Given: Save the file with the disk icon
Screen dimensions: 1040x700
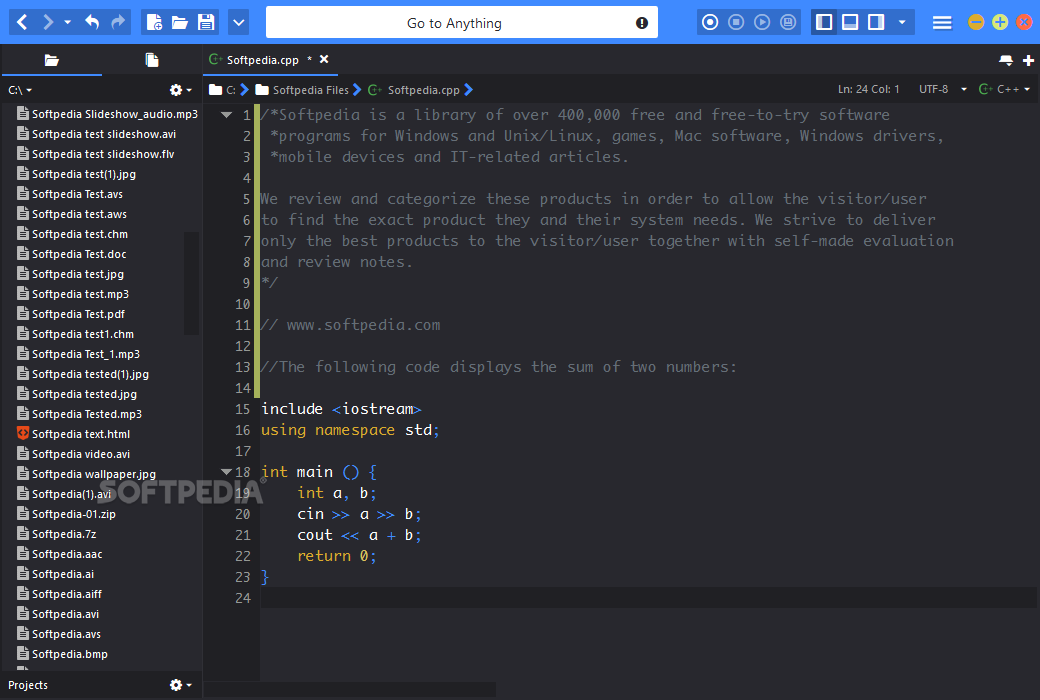Looking at the screenshot, I should pos(206,23).
